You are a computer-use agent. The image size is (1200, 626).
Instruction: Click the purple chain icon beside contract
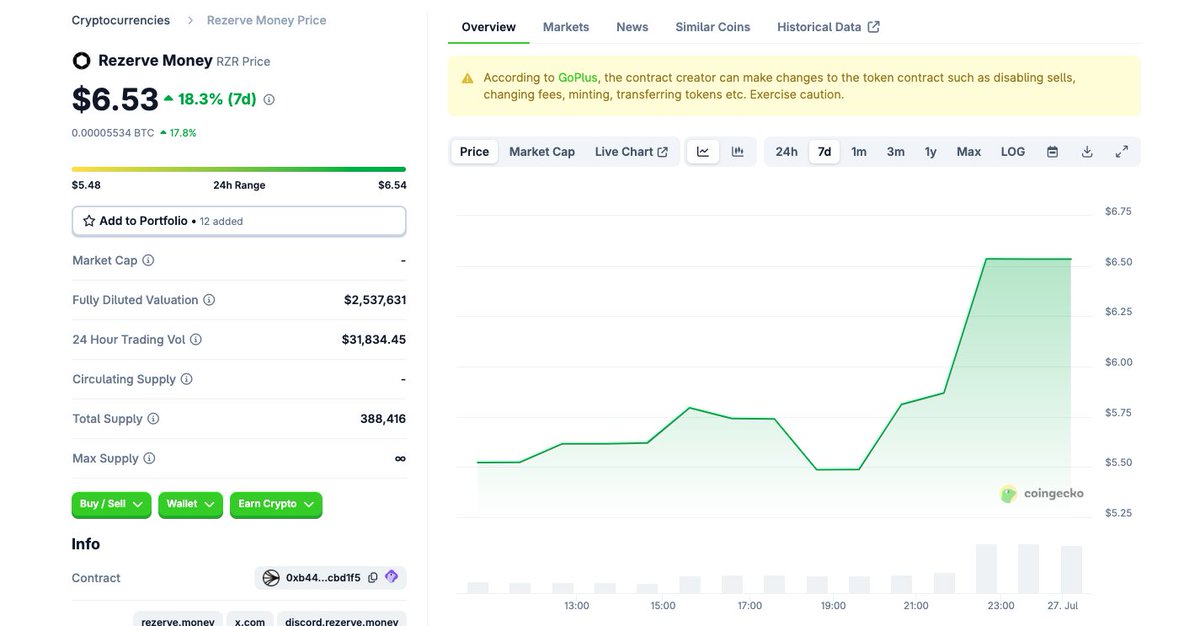click(x=391, y=577)
